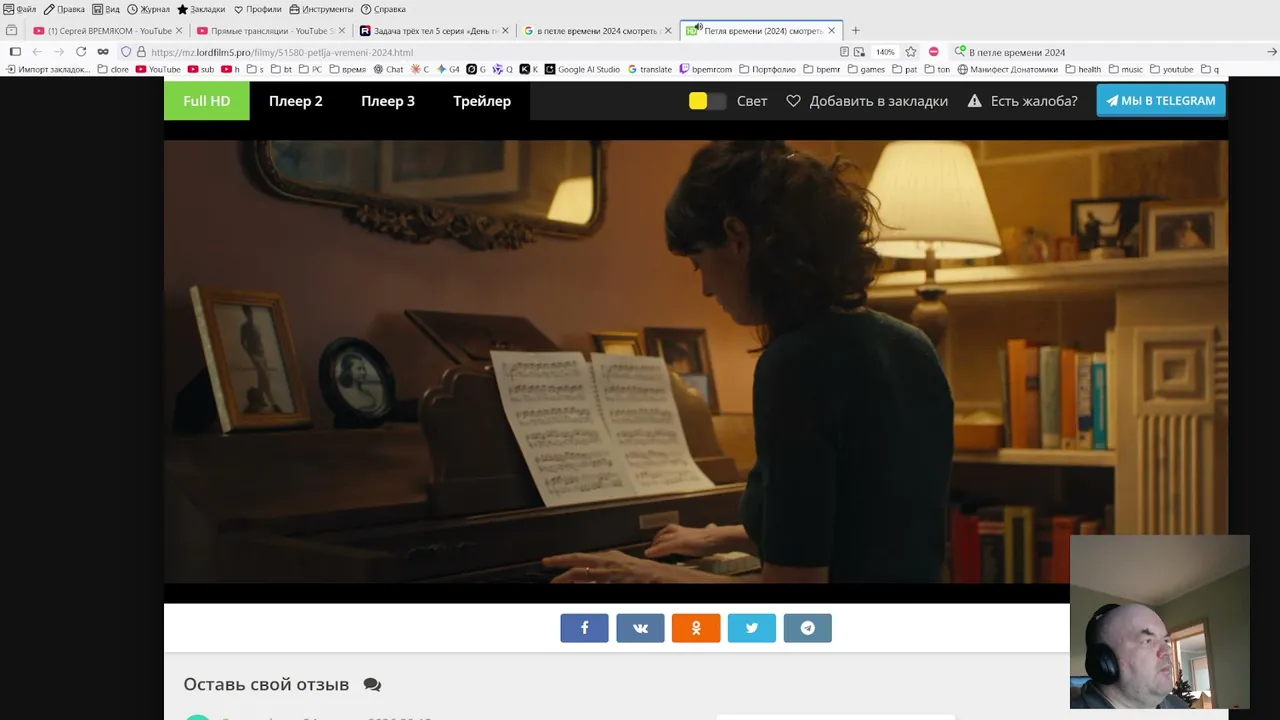Open the "games" bookmarks folder

pyautogui.click(x=866, y=69)
